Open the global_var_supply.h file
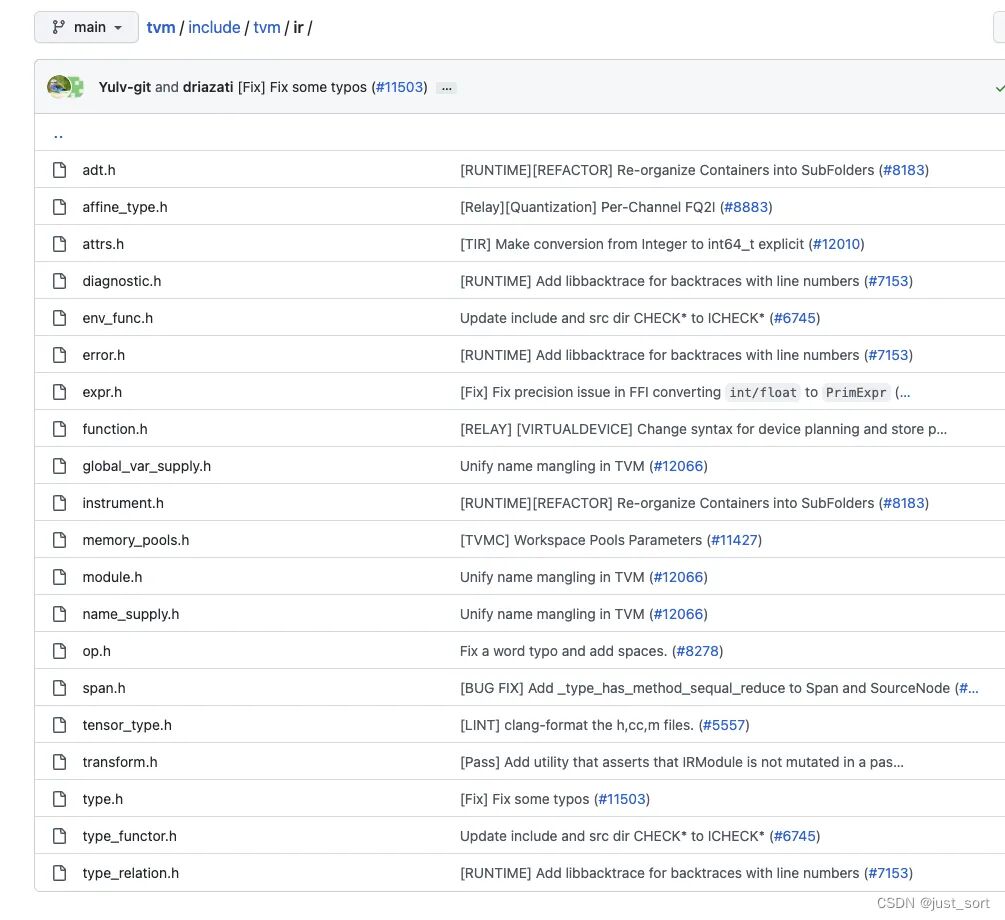 pos(147,466)
